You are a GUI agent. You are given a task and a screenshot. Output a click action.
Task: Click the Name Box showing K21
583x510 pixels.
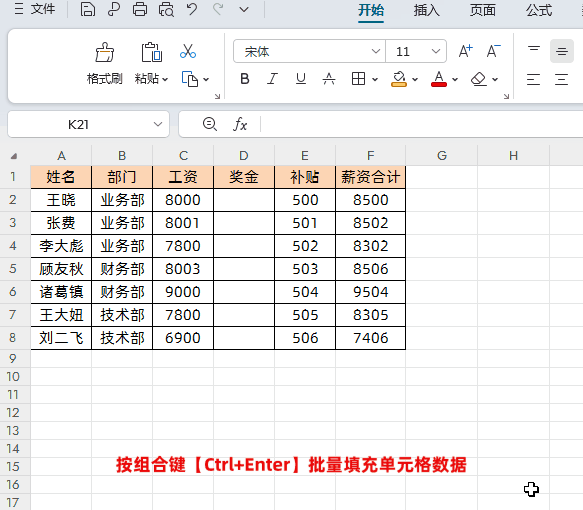point(78,124)
